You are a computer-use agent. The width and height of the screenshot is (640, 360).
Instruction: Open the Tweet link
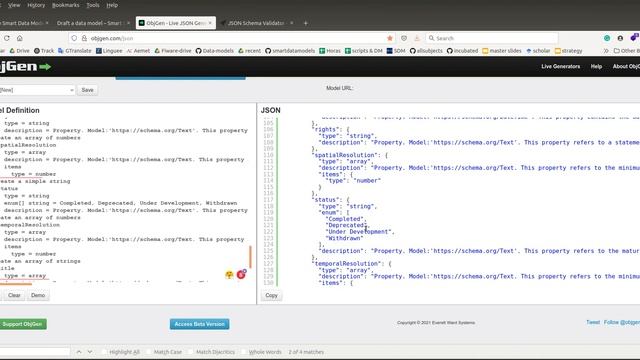point(593,322)
